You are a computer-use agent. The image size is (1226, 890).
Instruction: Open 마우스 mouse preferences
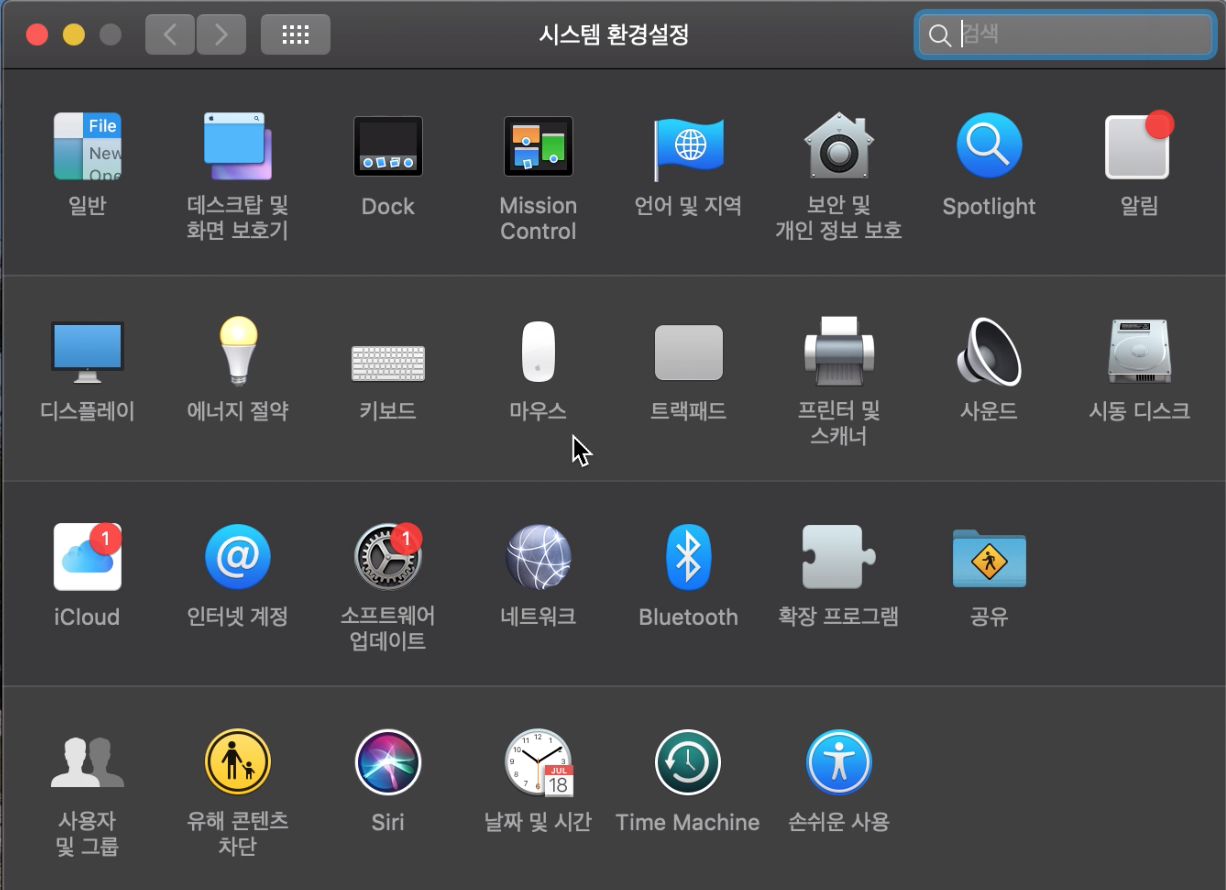pos(538,352)
